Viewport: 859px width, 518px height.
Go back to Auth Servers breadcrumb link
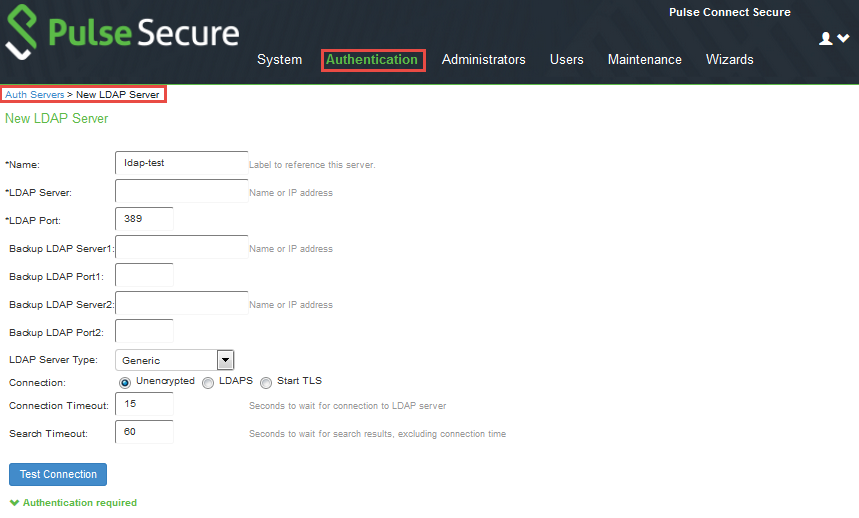click(x=35, y=94)
